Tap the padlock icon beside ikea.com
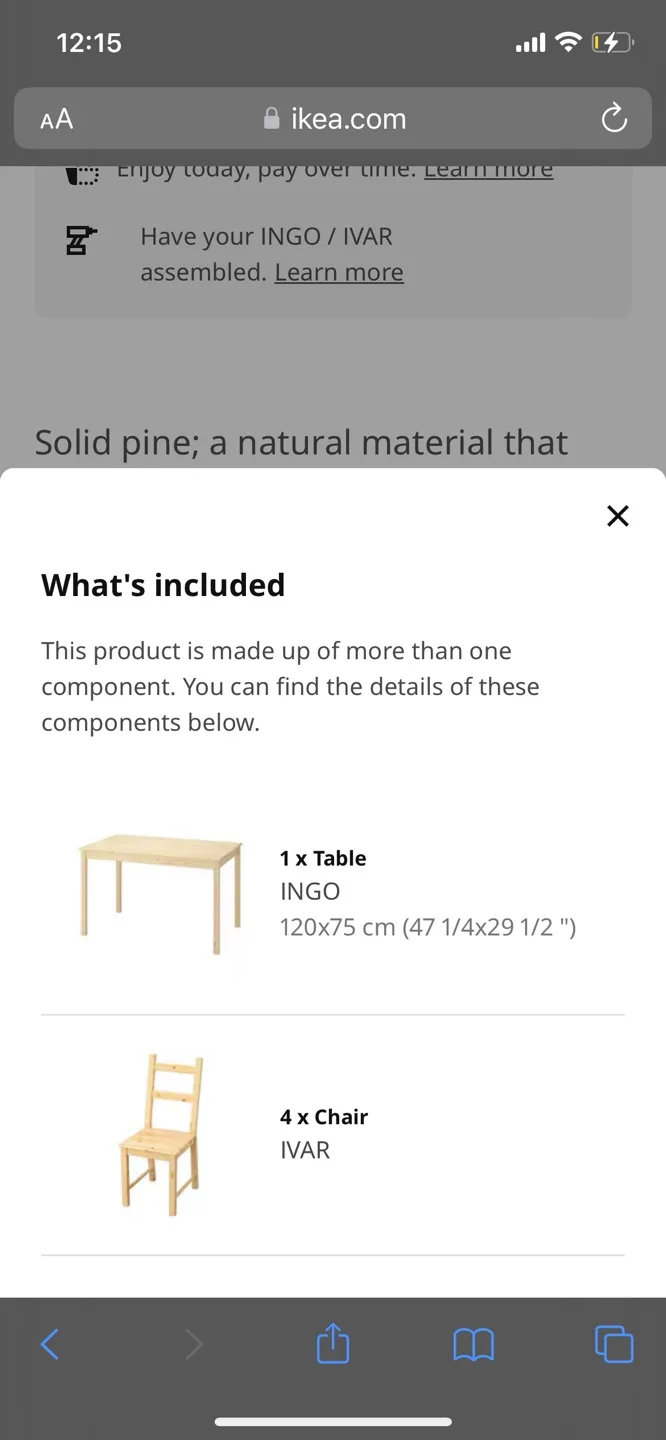 point(270,118)
